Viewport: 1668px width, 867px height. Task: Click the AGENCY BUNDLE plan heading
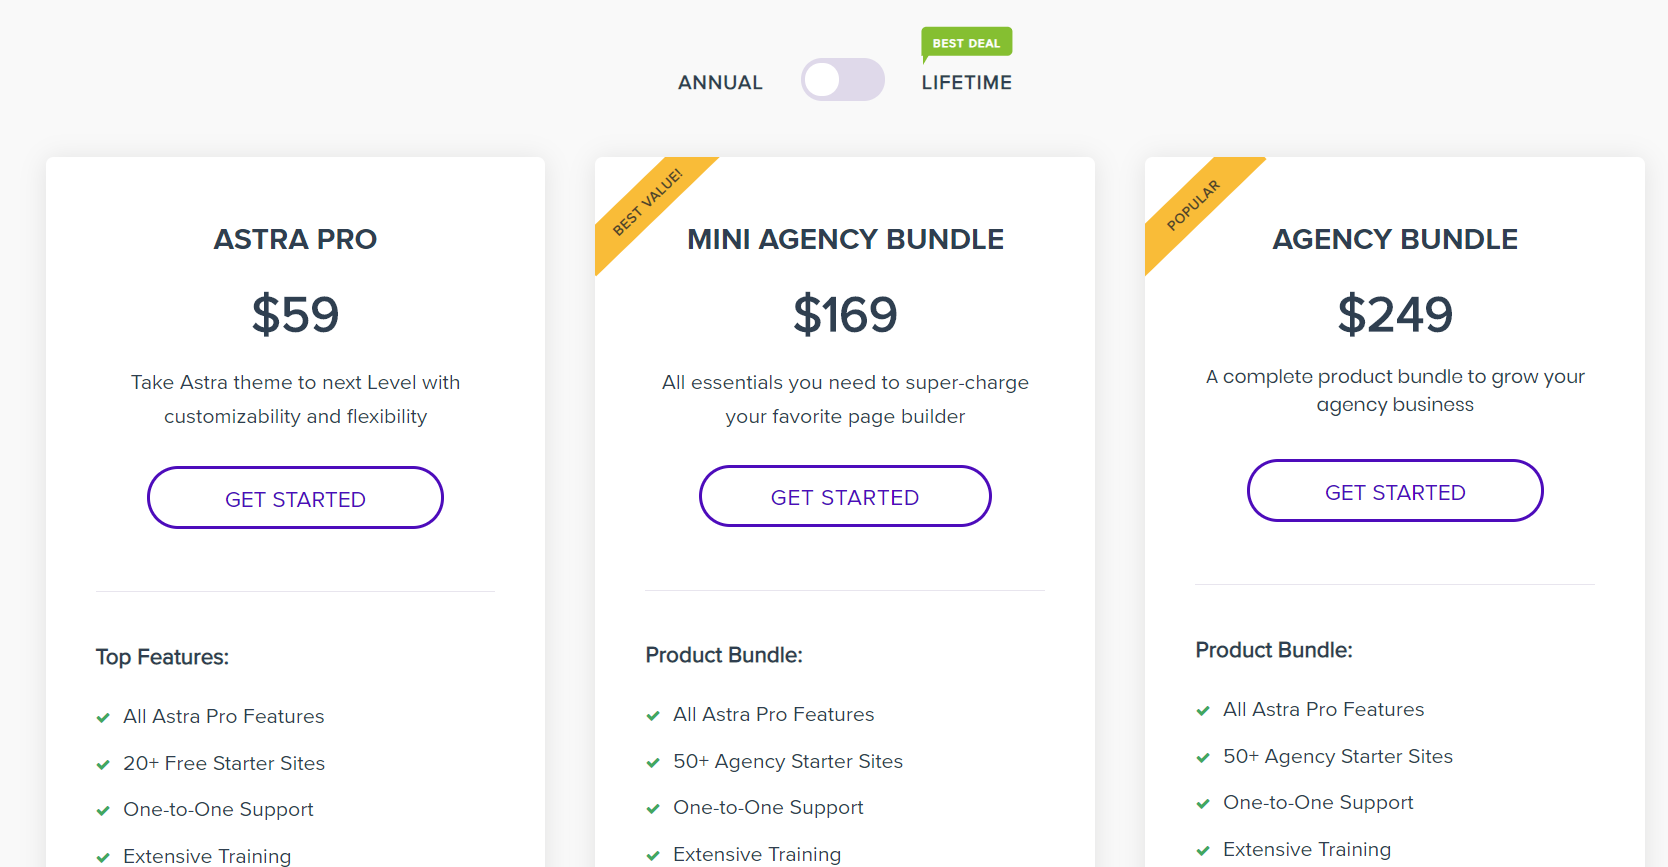[x=1395, y=240]
